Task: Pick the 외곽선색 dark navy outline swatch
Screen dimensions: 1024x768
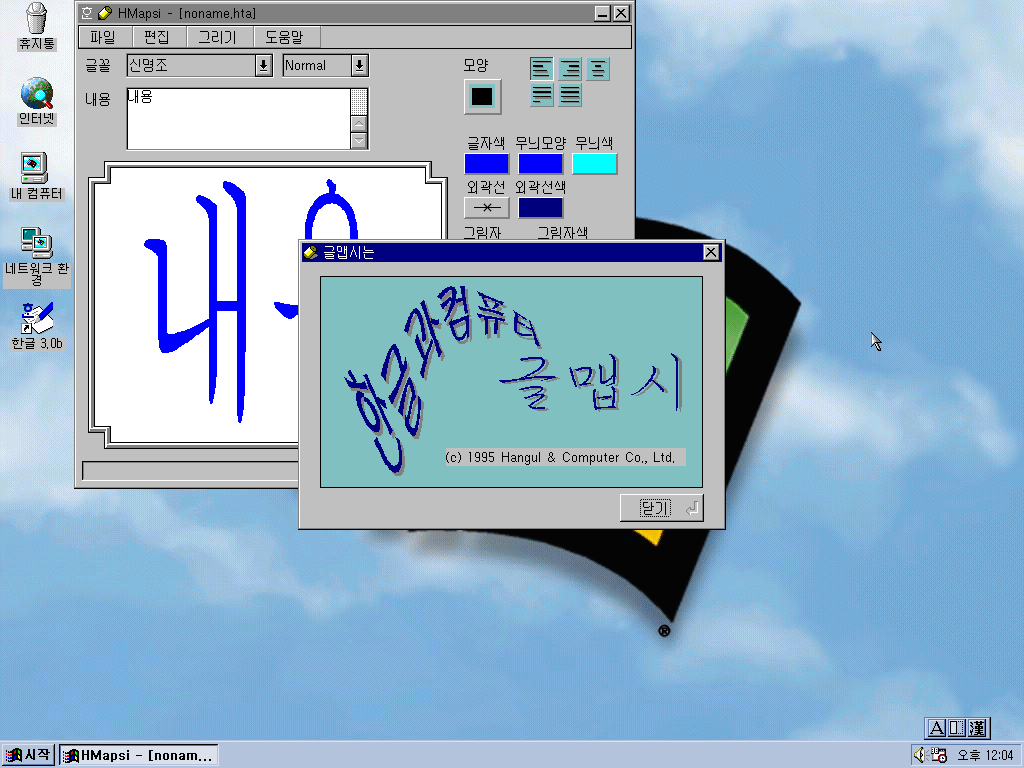Action: pos(540,208)
